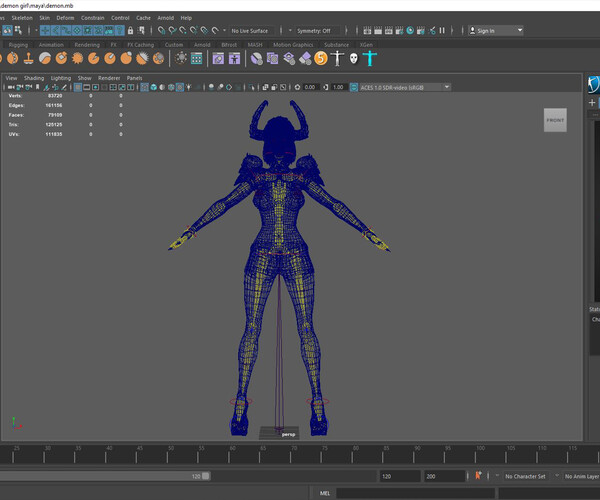Open the arrow menu left of Symmetry: Off

290,31
